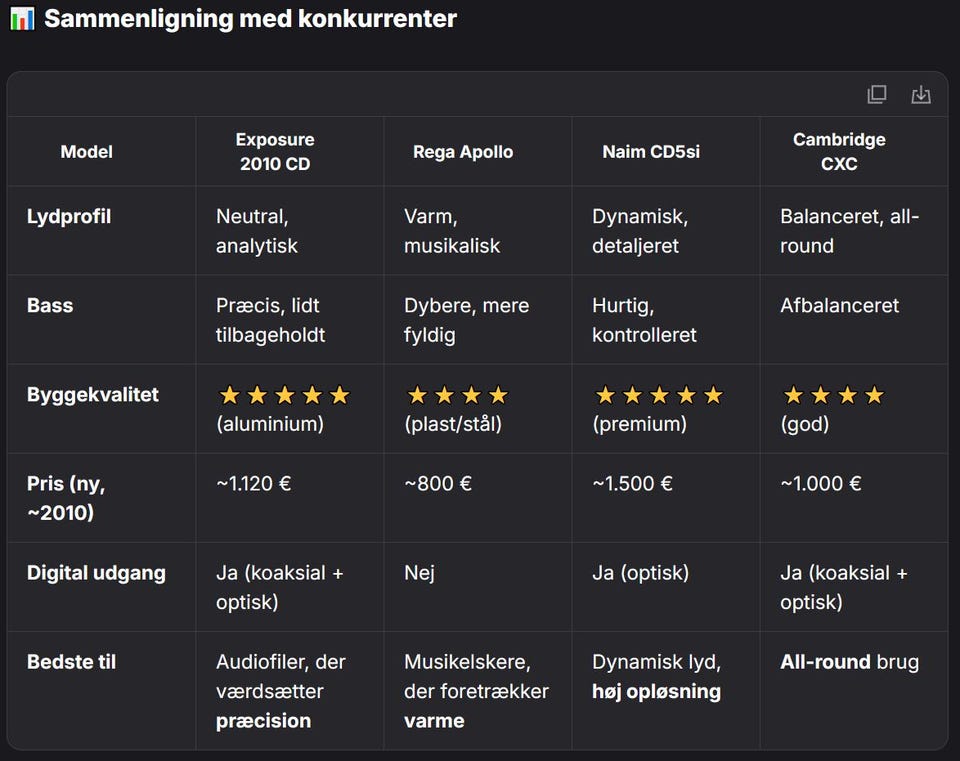Click the Cambridge CXC star rating
Screen dimensions: 960x761
[x=834, y=395]
